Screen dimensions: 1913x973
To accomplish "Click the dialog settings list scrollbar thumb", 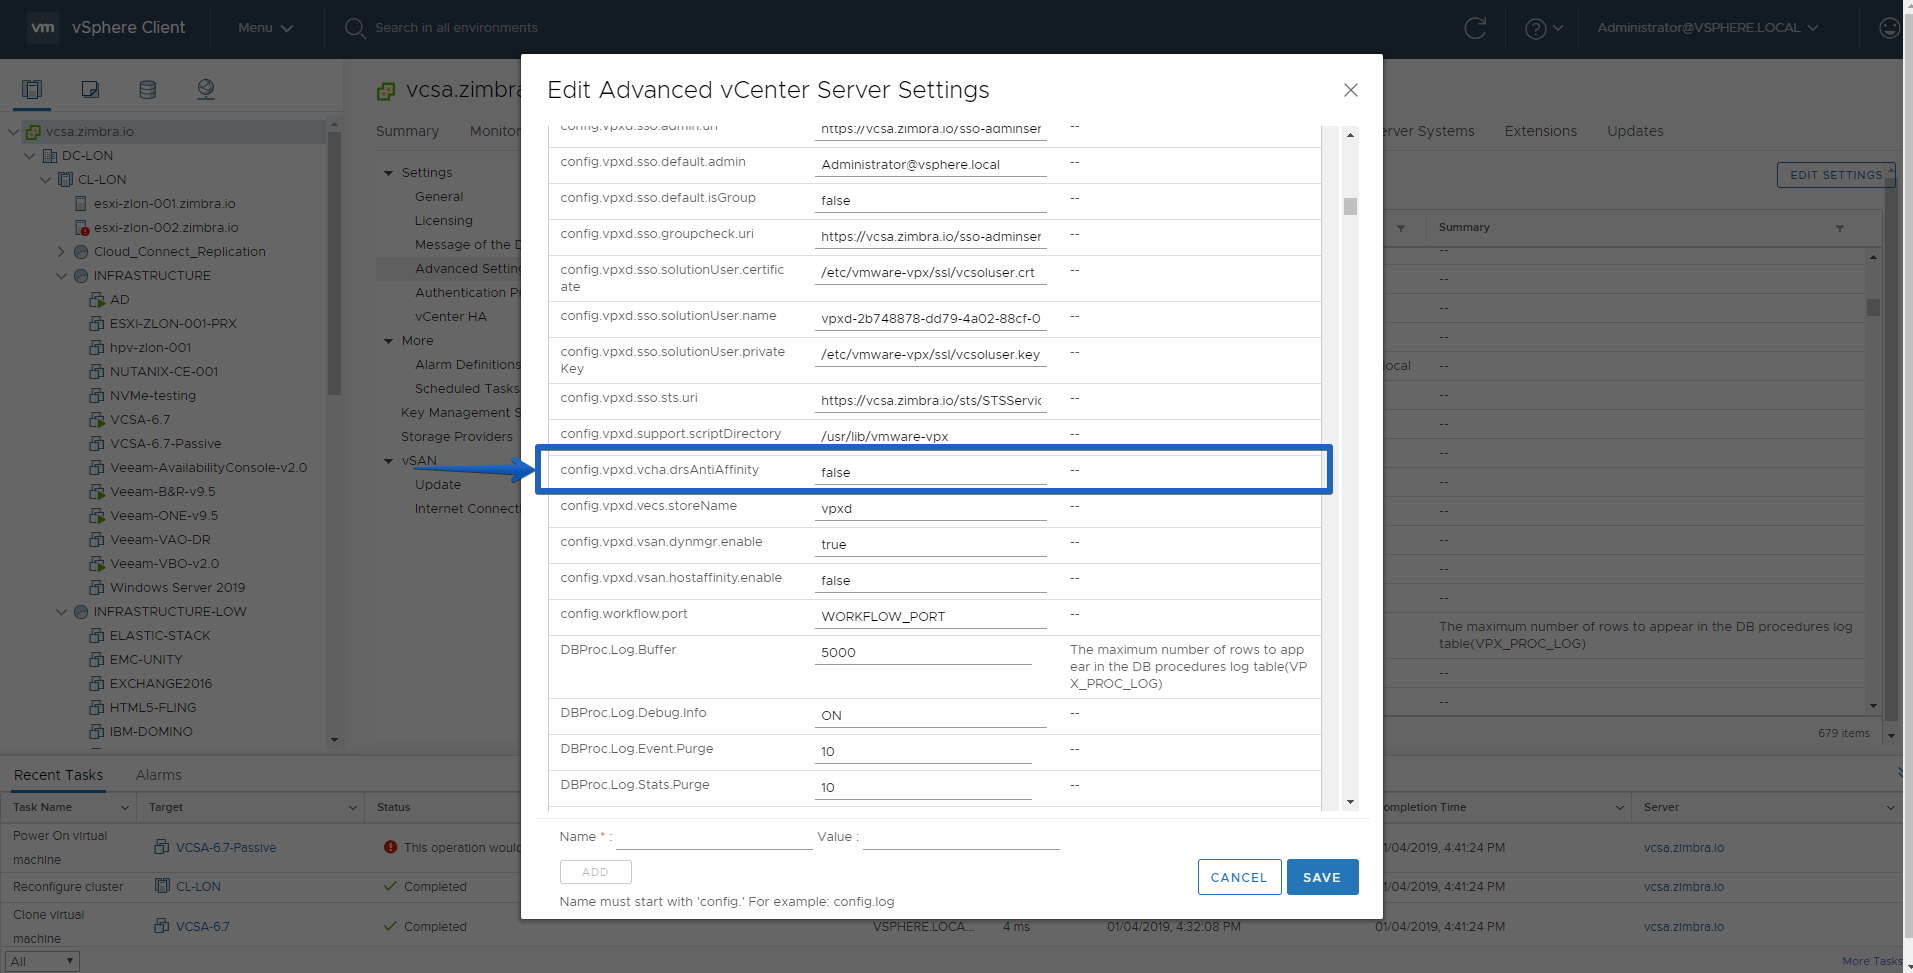I will coord(1350,206).
